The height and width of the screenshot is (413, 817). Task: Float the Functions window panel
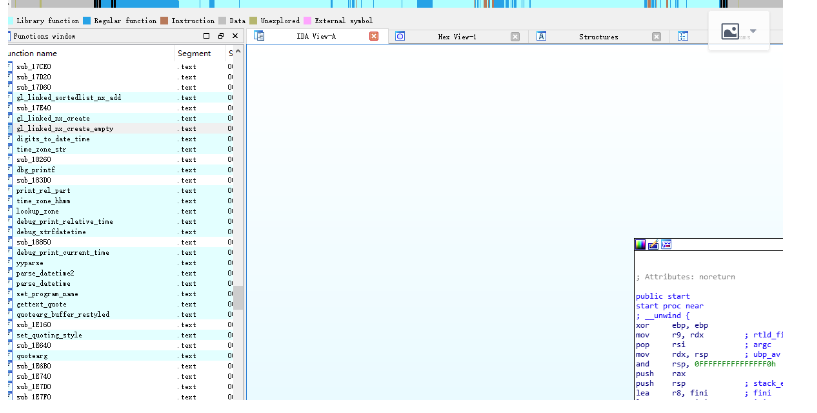pos(221,36)
